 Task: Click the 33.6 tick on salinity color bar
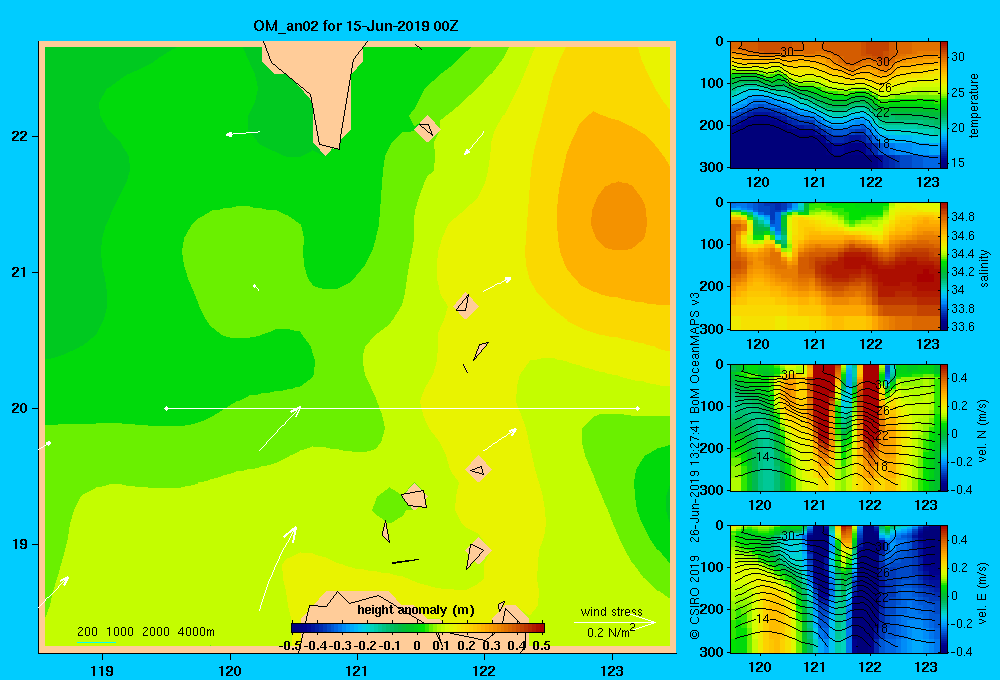(x=962, y=327)
